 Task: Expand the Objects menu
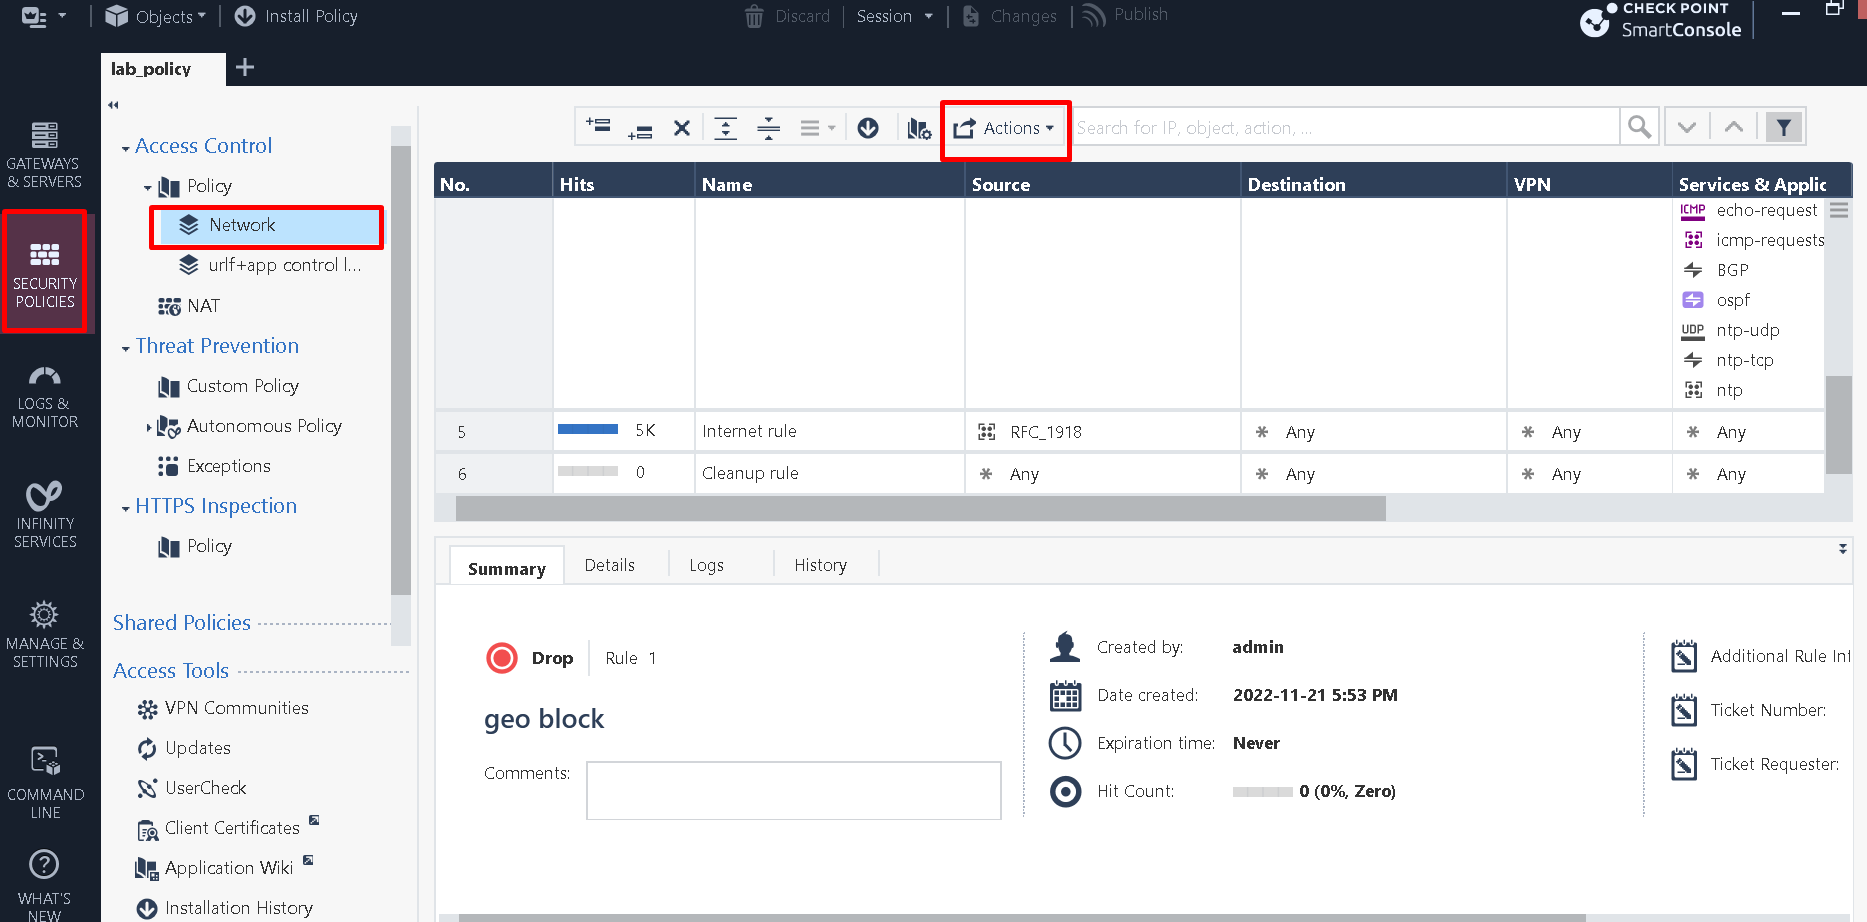click(x=157, y=16)
